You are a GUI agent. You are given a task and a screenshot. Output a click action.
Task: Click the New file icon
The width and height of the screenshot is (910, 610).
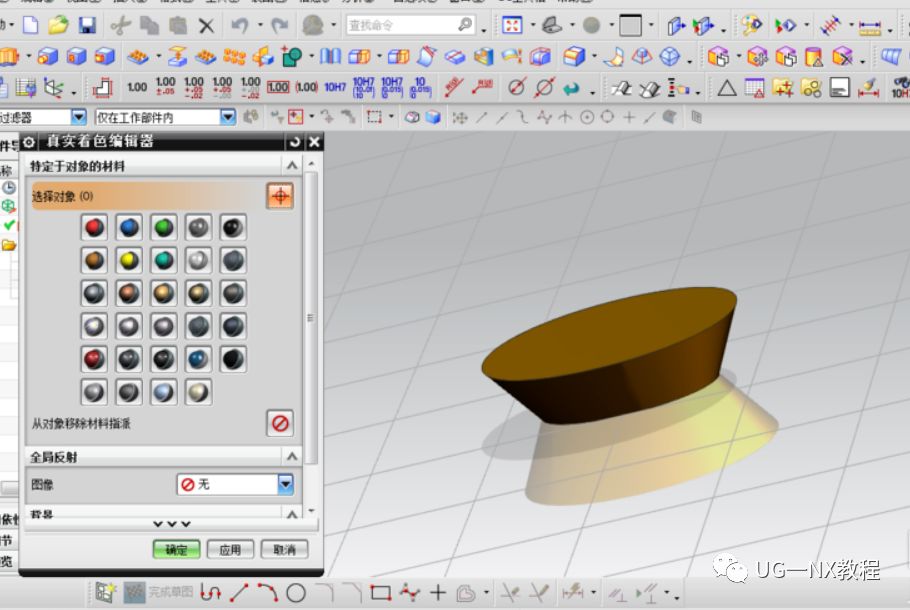30,25
